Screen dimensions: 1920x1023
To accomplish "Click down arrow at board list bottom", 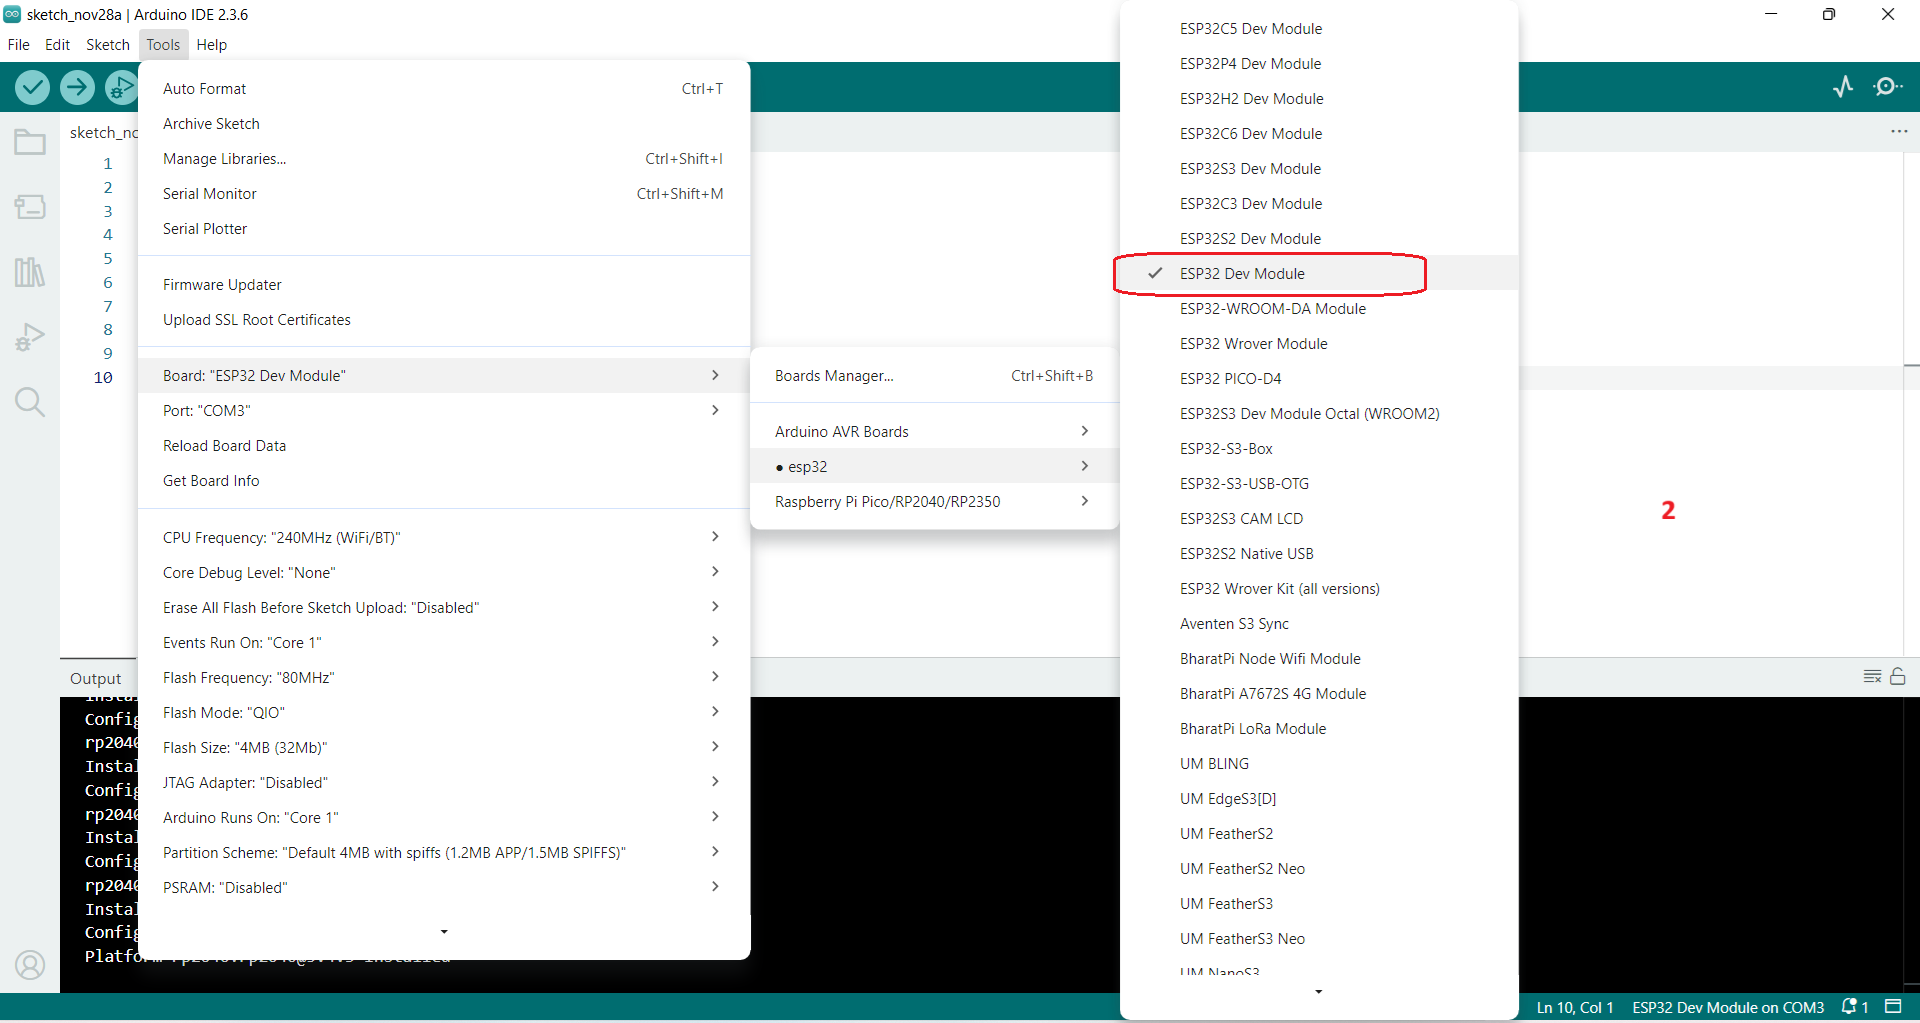I will (1319, 991).
